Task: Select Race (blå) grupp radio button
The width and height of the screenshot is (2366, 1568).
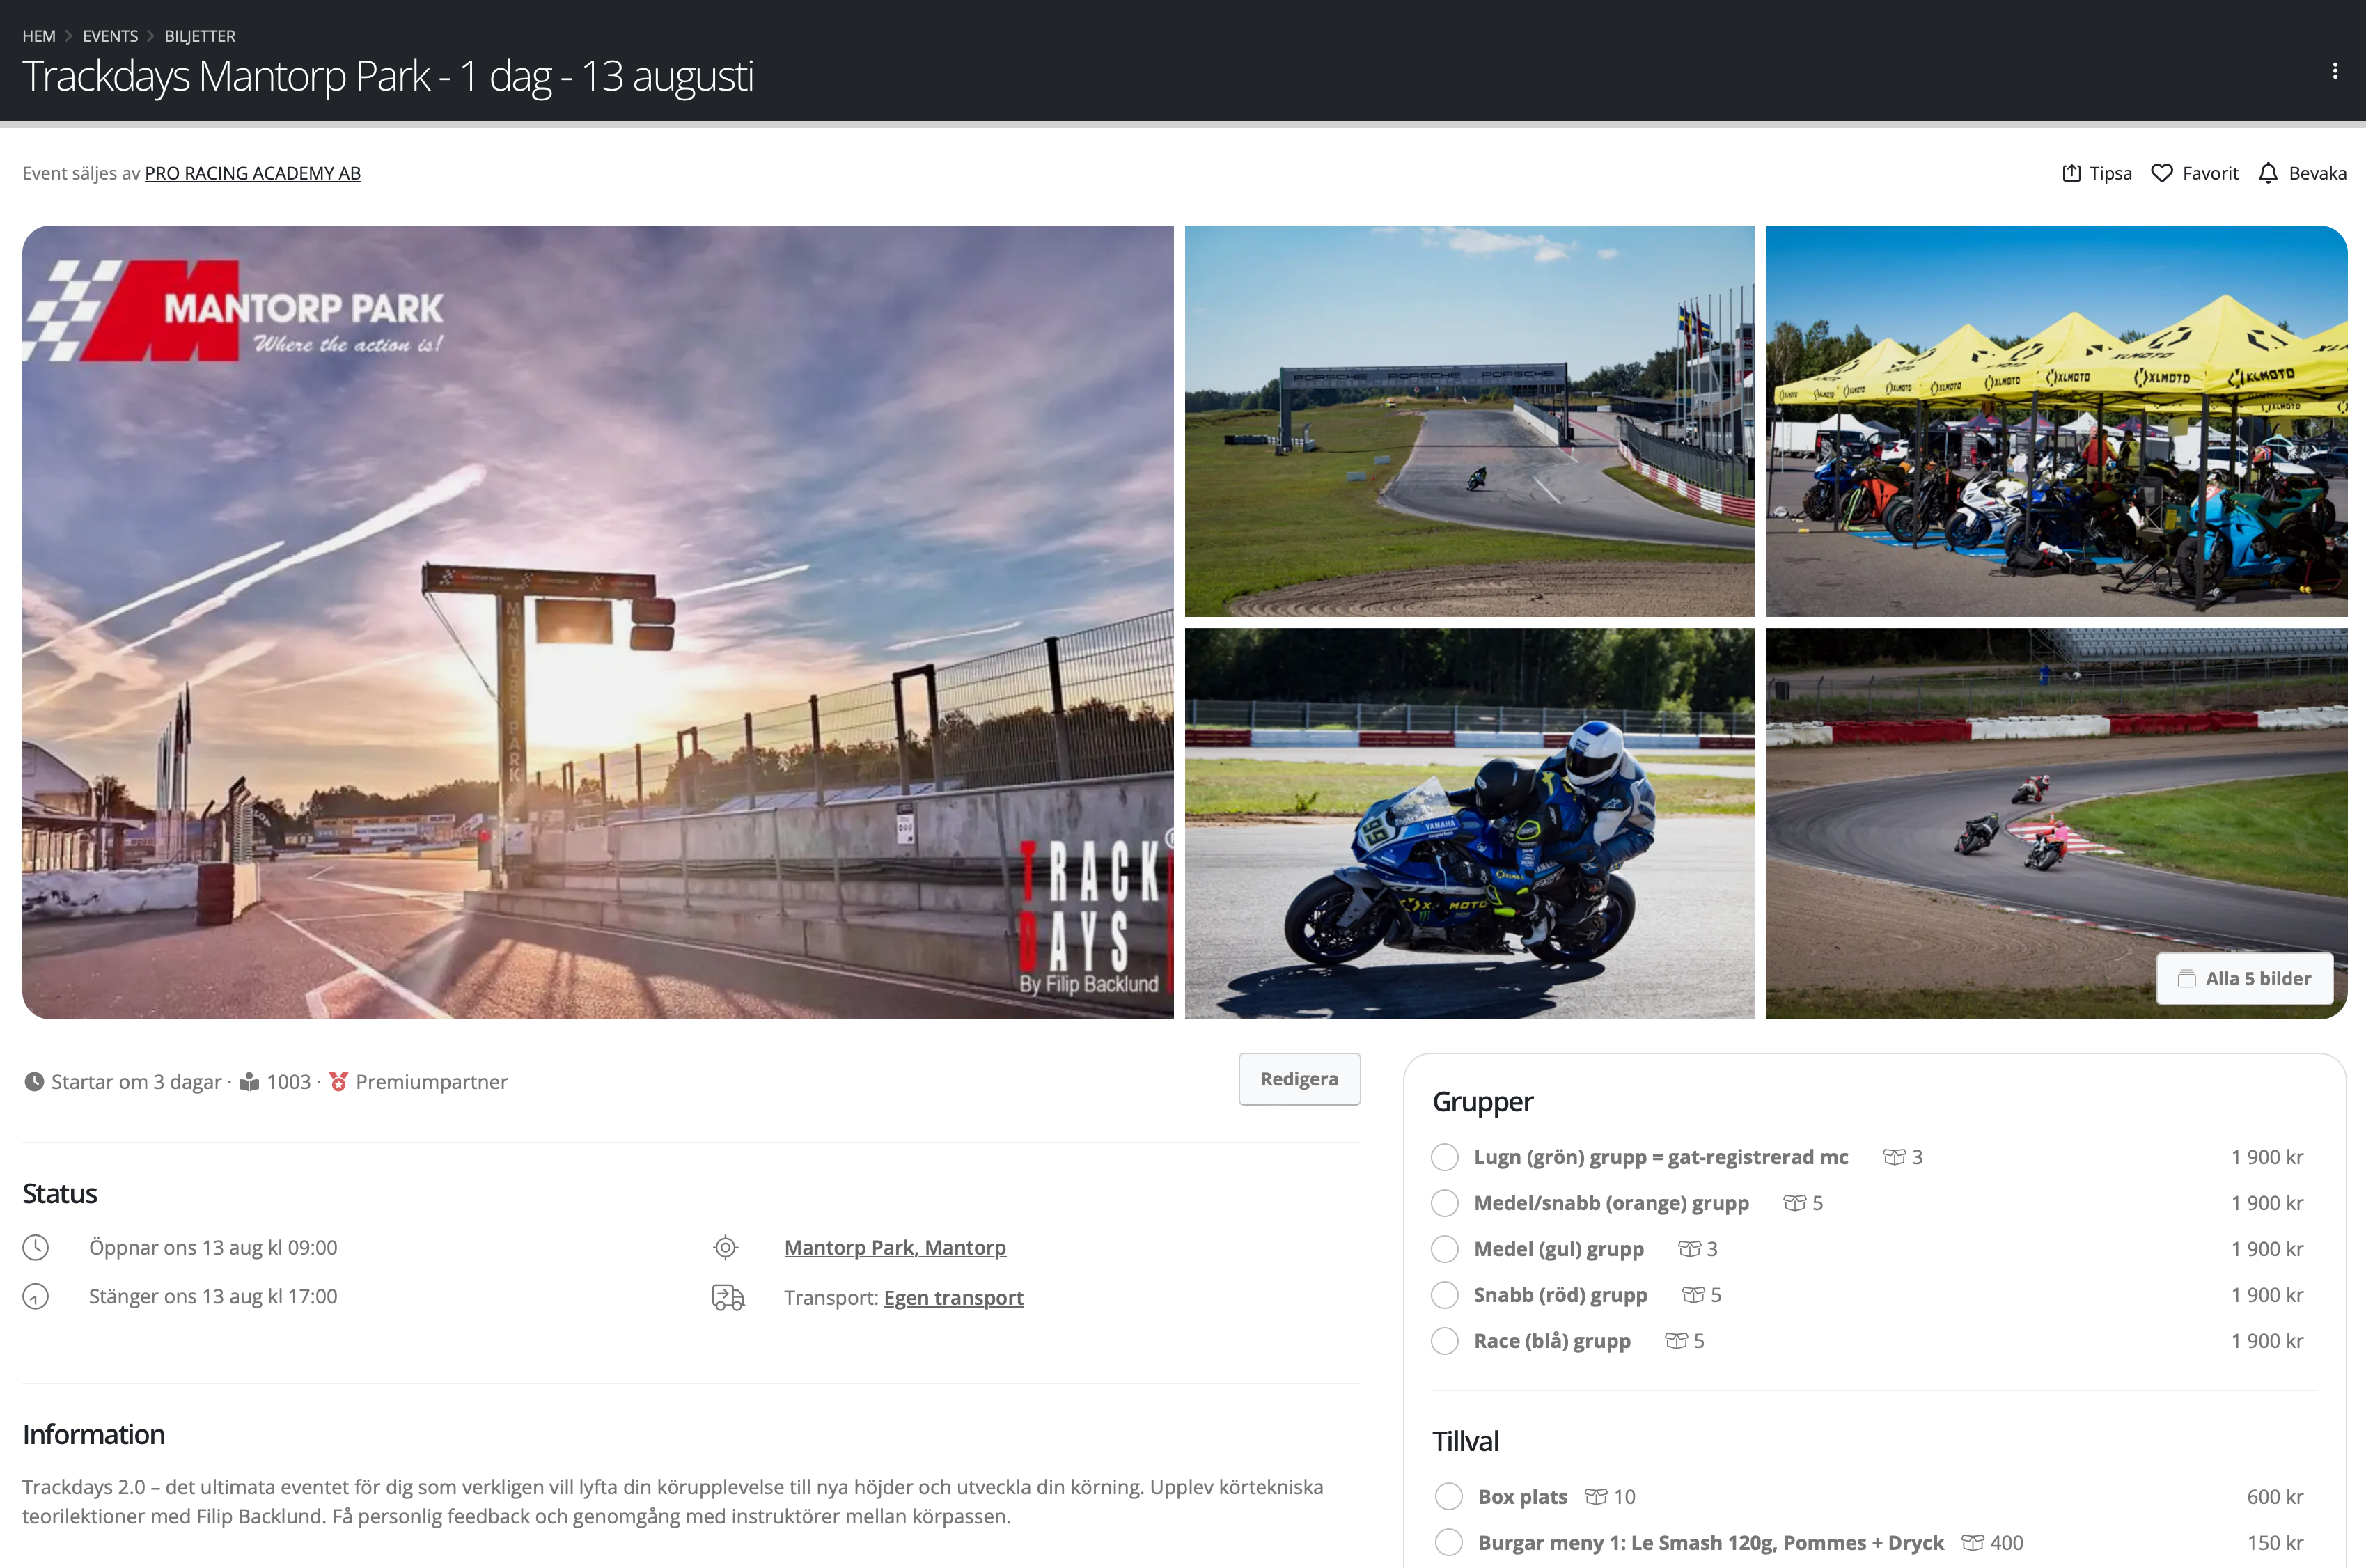Action: coord(1444,1341)
